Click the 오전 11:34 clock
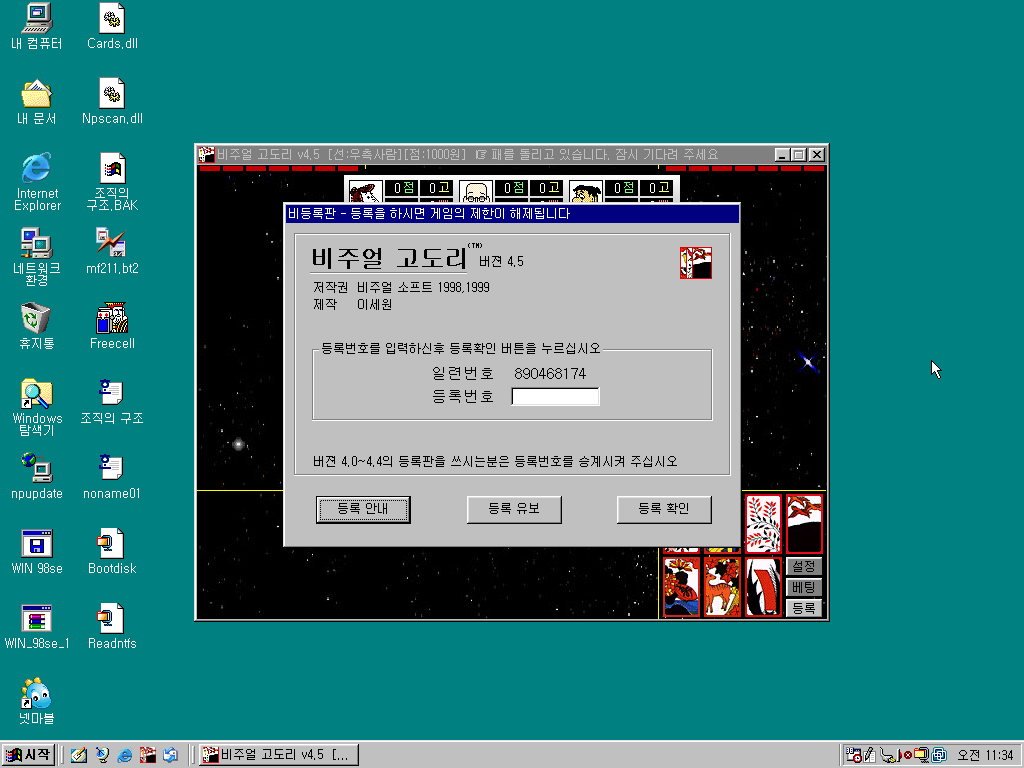 [x=985, y=756]
